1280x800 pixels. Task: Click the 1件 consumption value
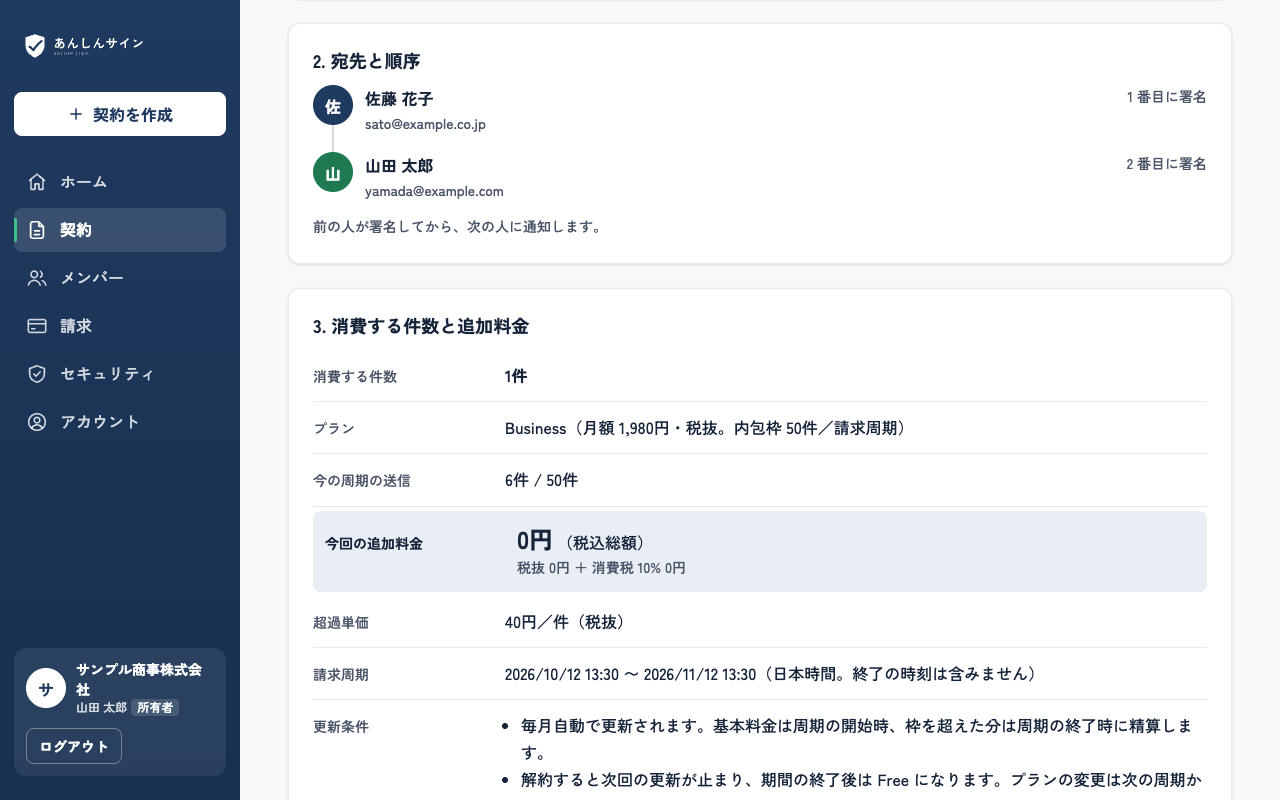(516, 376)
